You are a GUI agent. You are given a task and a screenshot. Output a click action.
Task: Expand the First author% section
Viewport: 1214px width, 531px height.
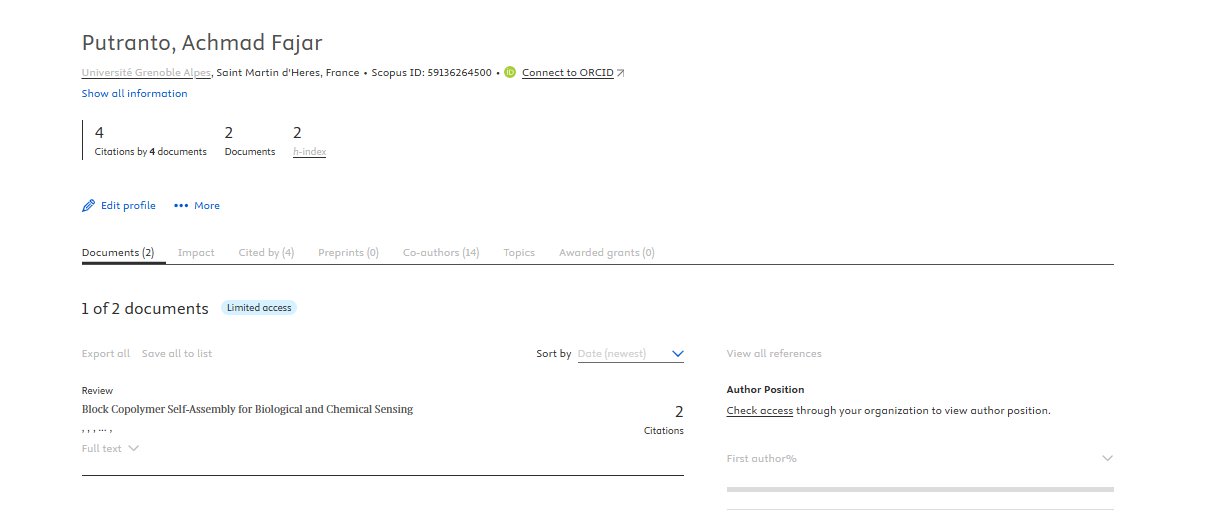(x=1107, y=458)
